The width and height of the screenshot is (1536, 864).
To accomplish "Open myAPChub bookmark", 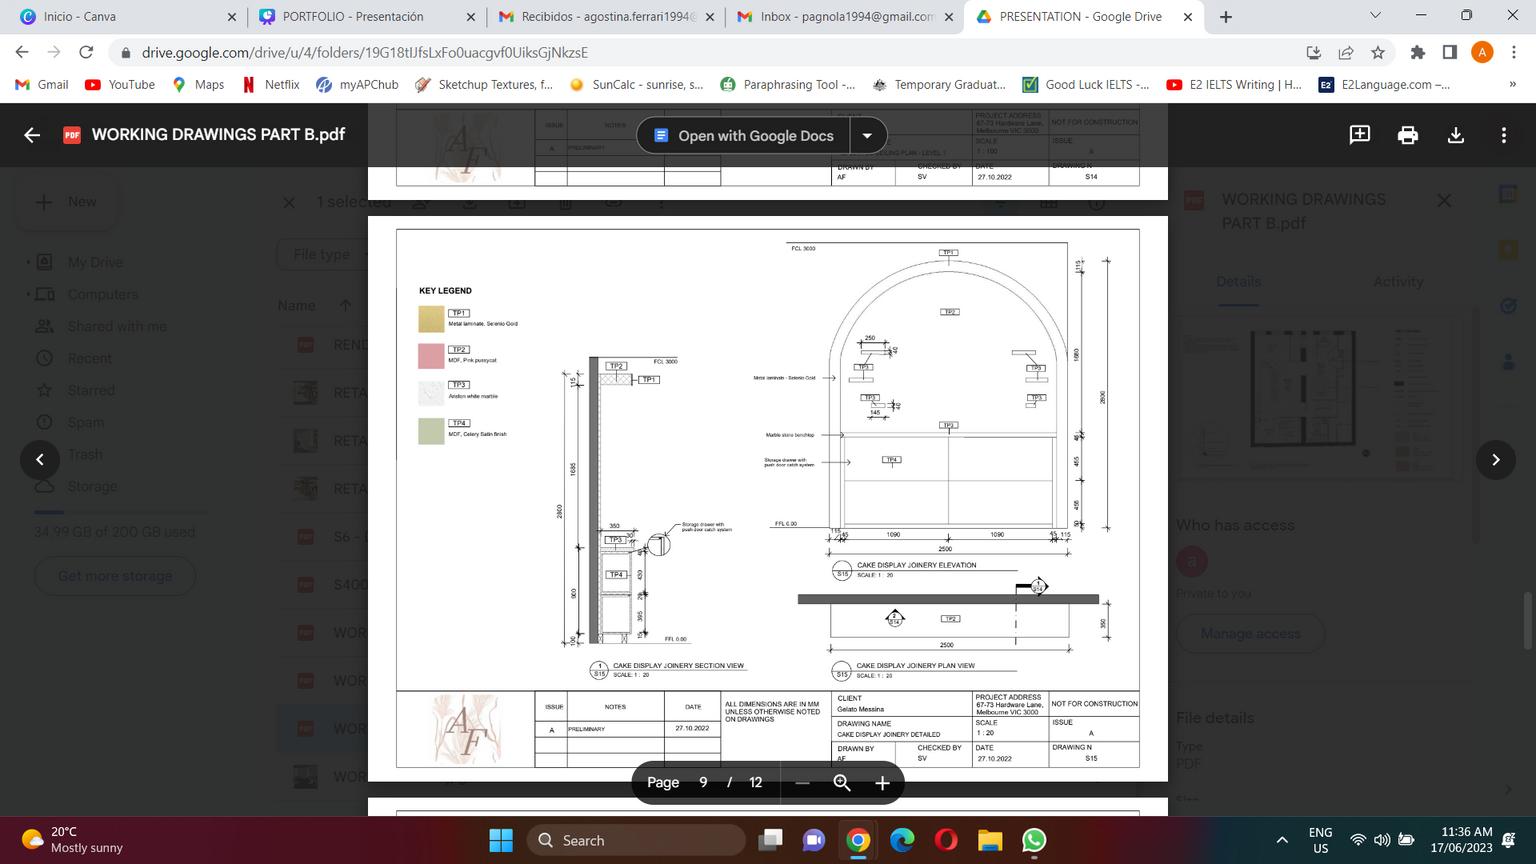I will point(357,85).
